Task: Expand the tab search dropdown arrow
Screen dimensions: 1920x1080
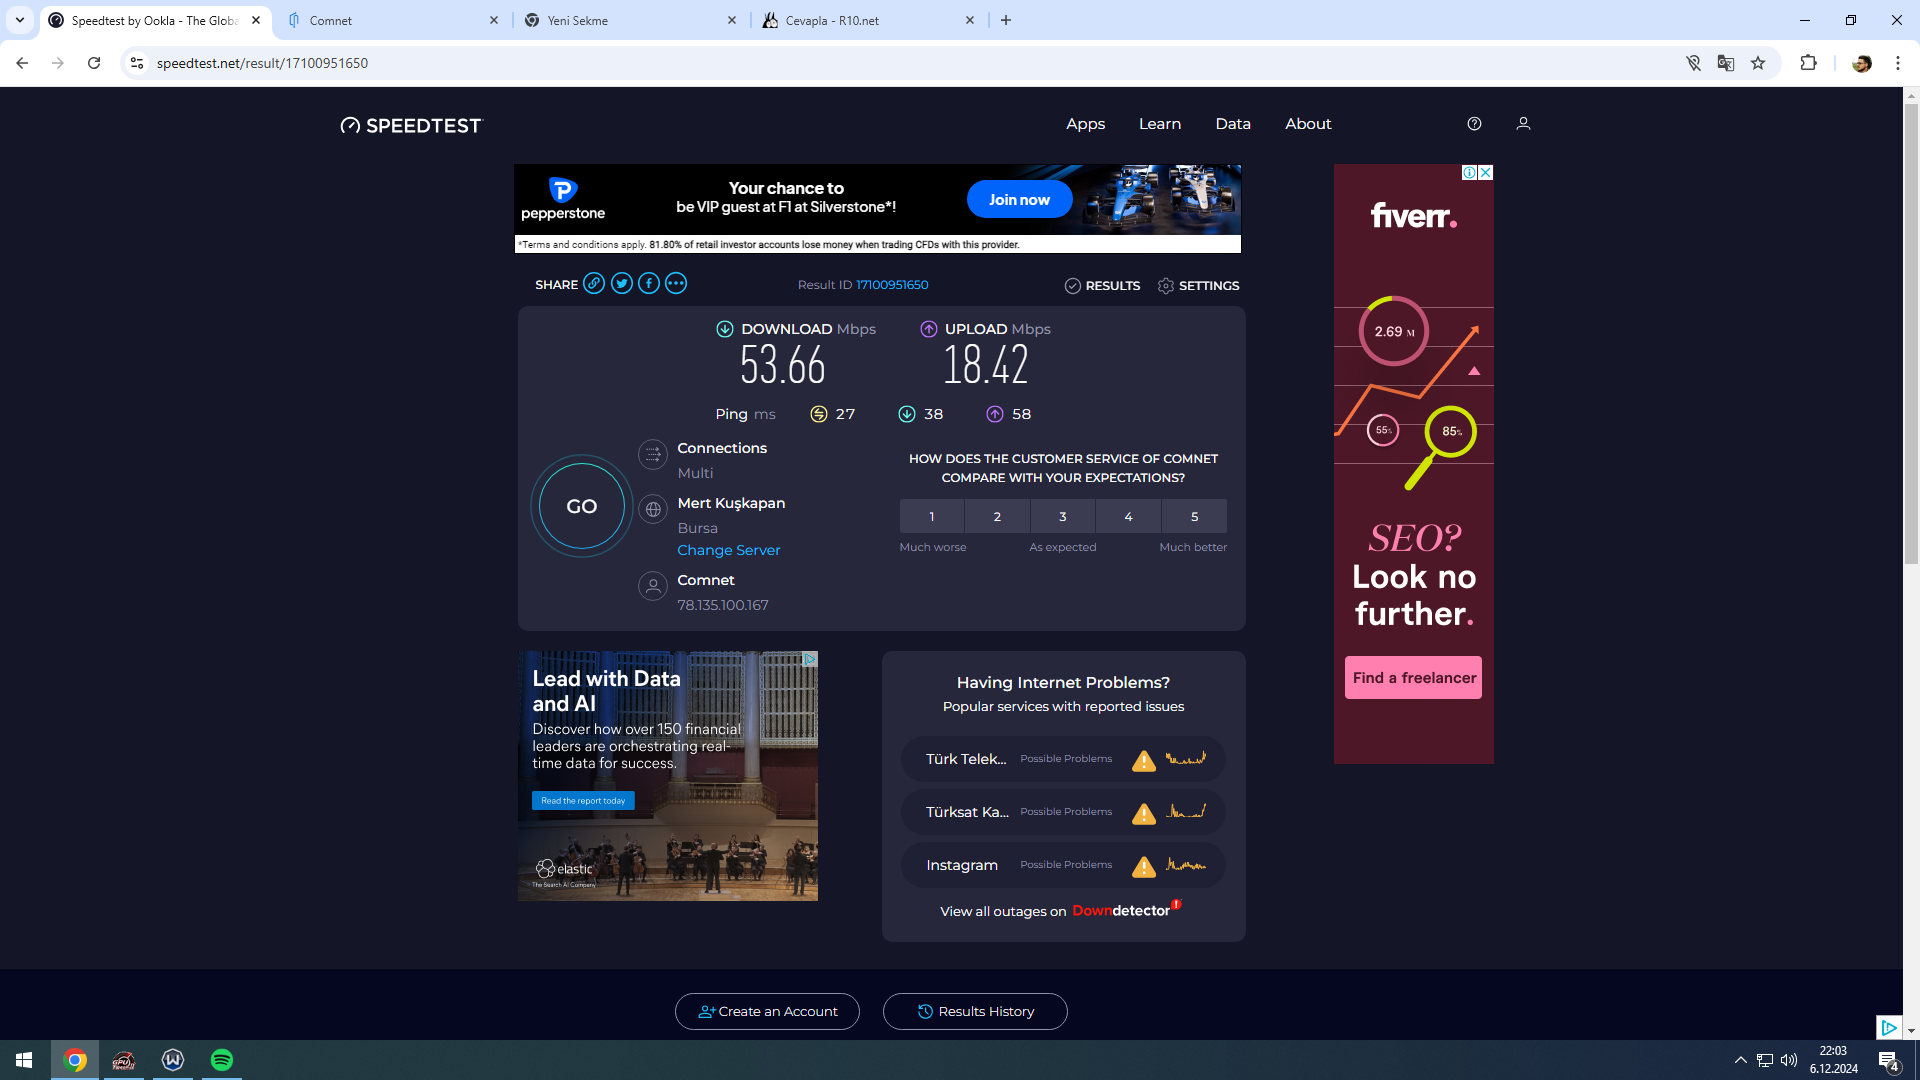Action: click(20, 20)
